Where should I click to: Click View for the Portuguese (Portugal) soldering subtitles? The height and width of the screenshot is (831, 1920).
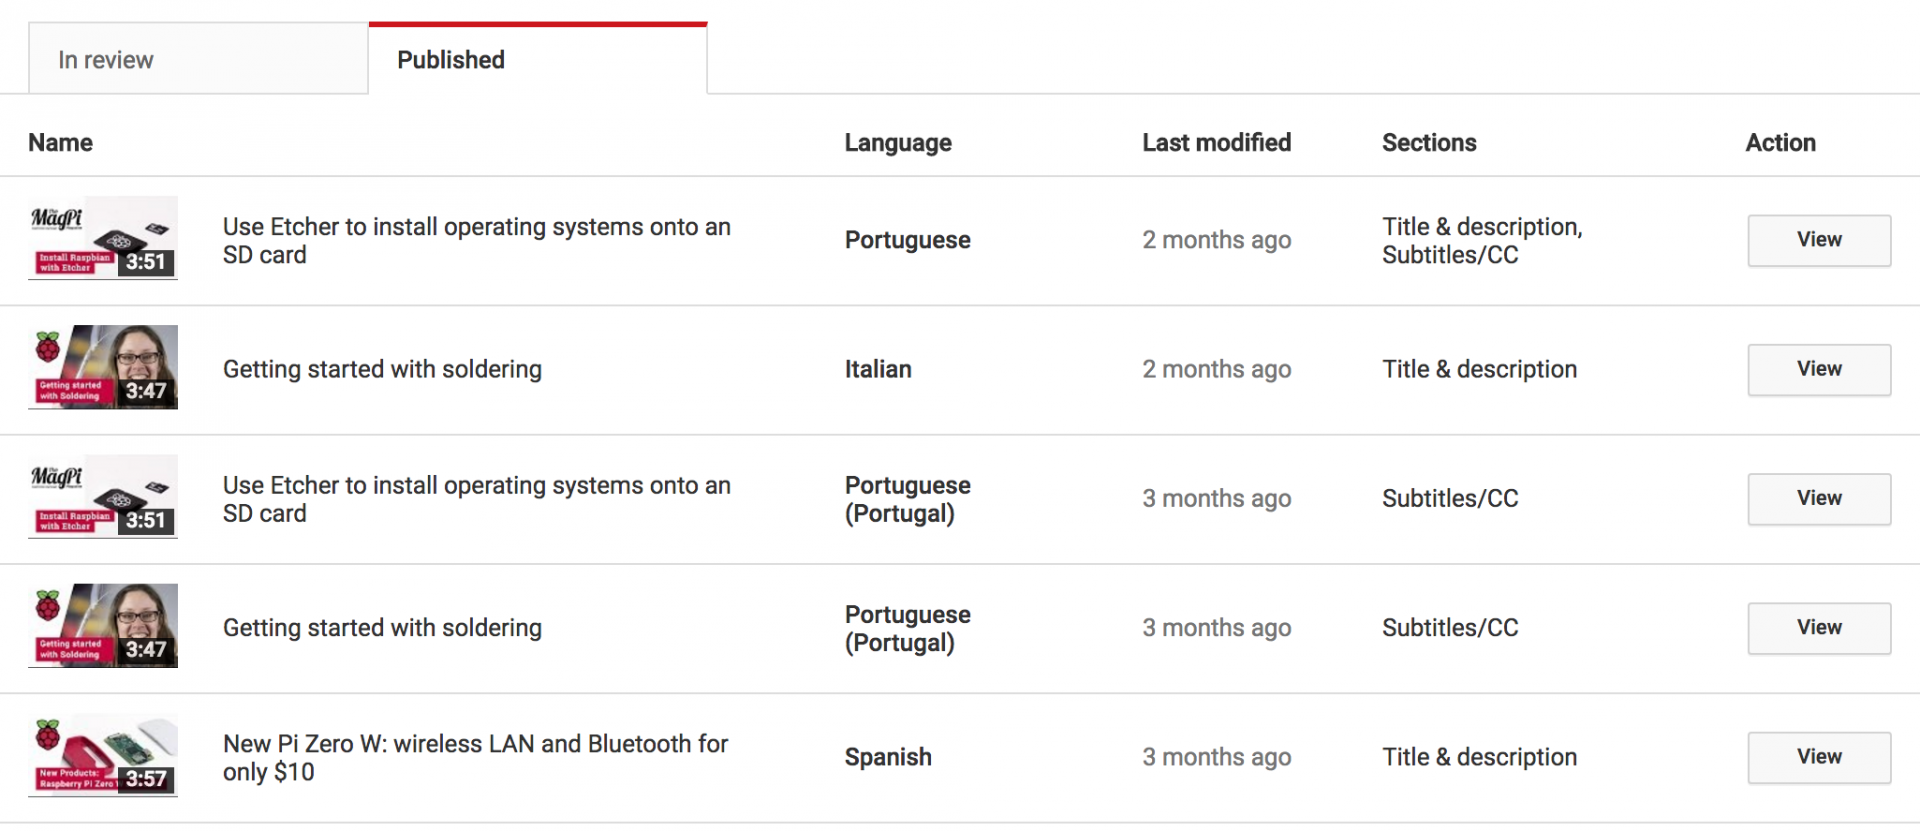click(x=1818, y=628)
